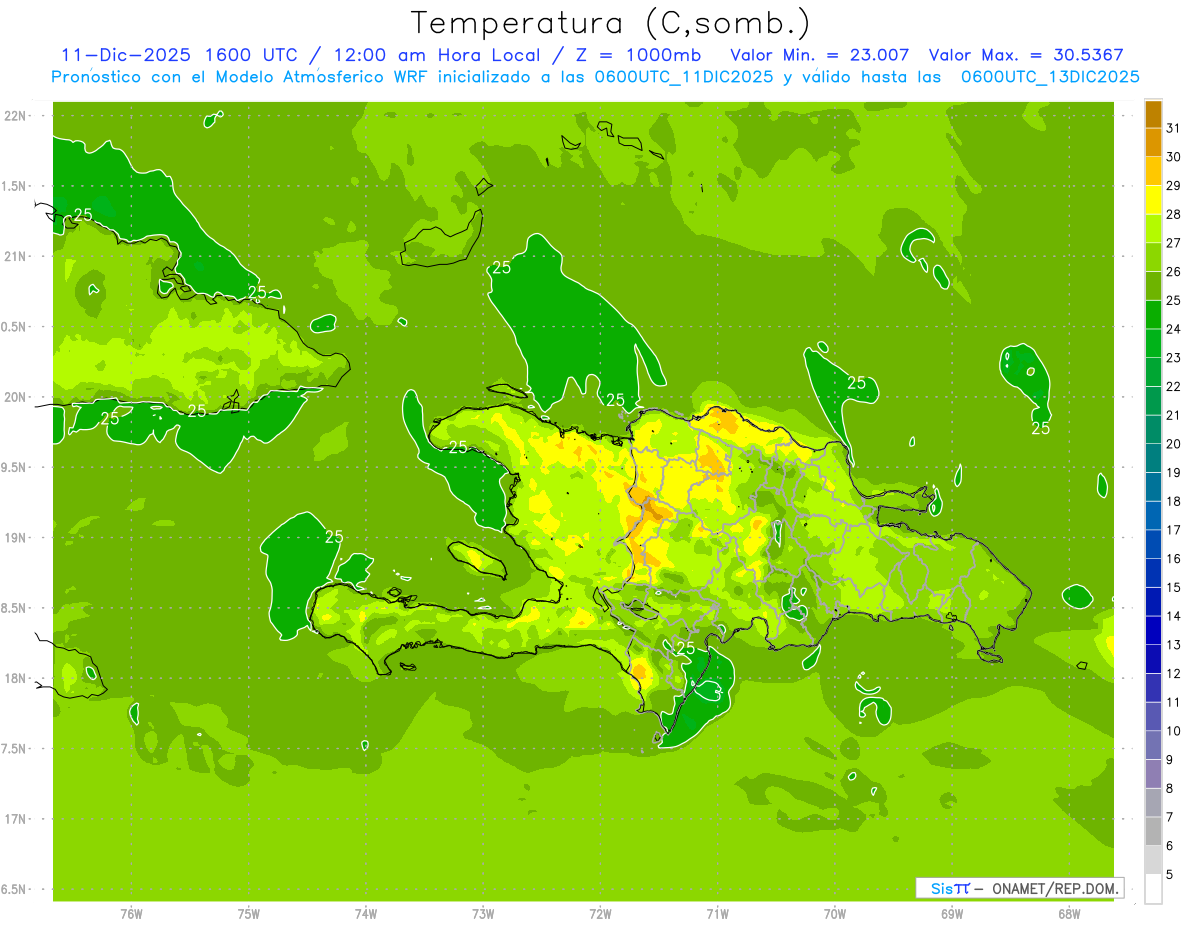Image resolution: width=1200 pixels, height=927 pixels.
Task: Click the Temperatura (C,somb.) title
Action: [x=610, y=23]
